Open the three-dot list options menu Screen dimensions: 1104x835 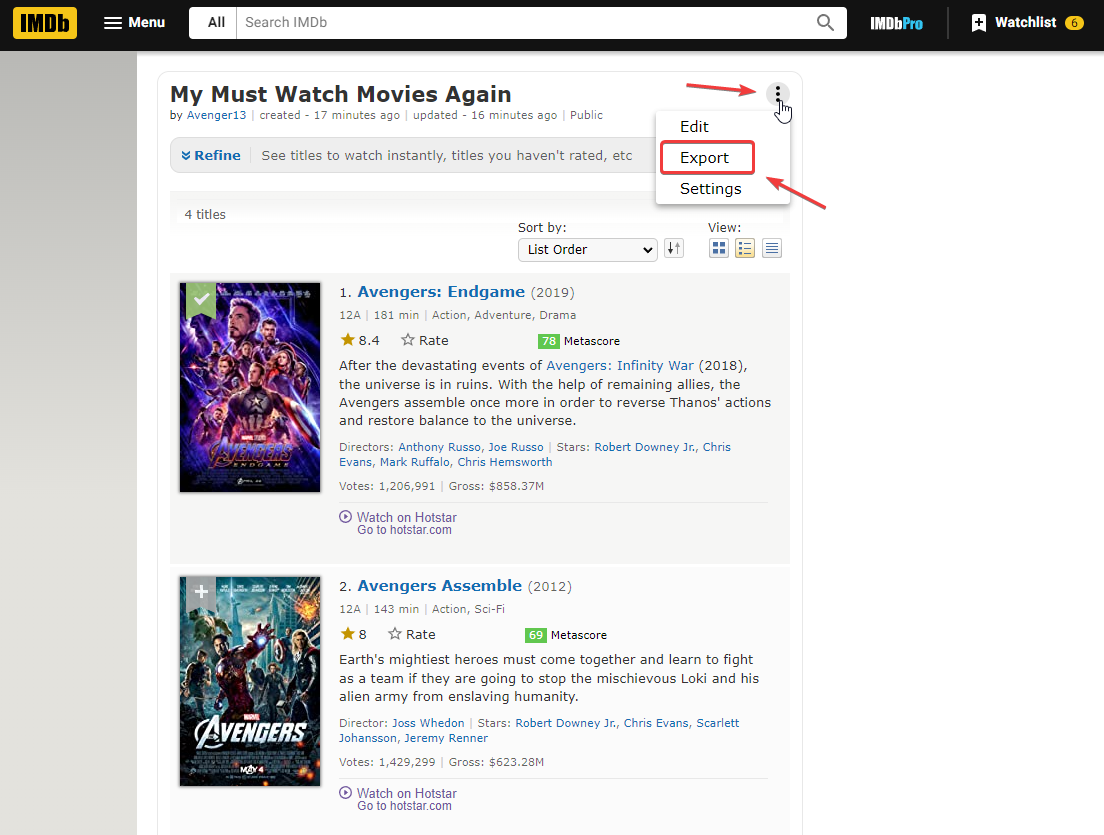777,95
